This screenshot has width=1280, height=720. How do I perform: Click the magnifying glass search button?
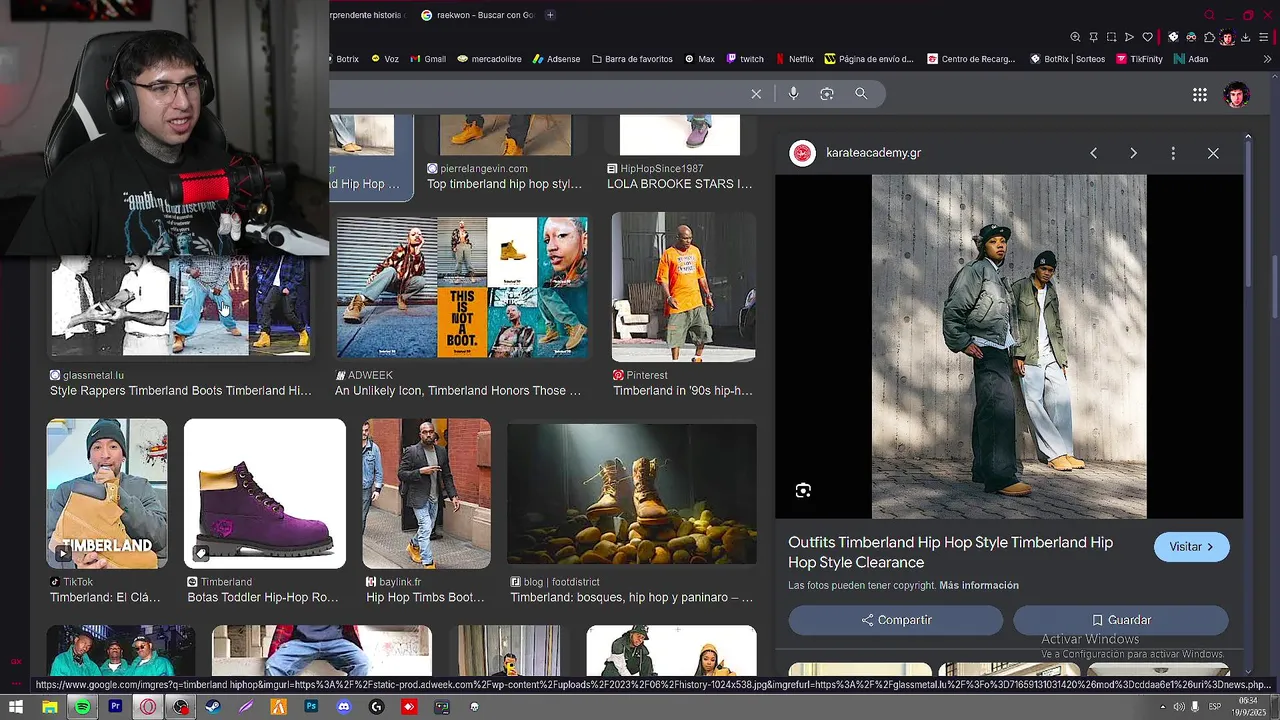coord(861,93)
